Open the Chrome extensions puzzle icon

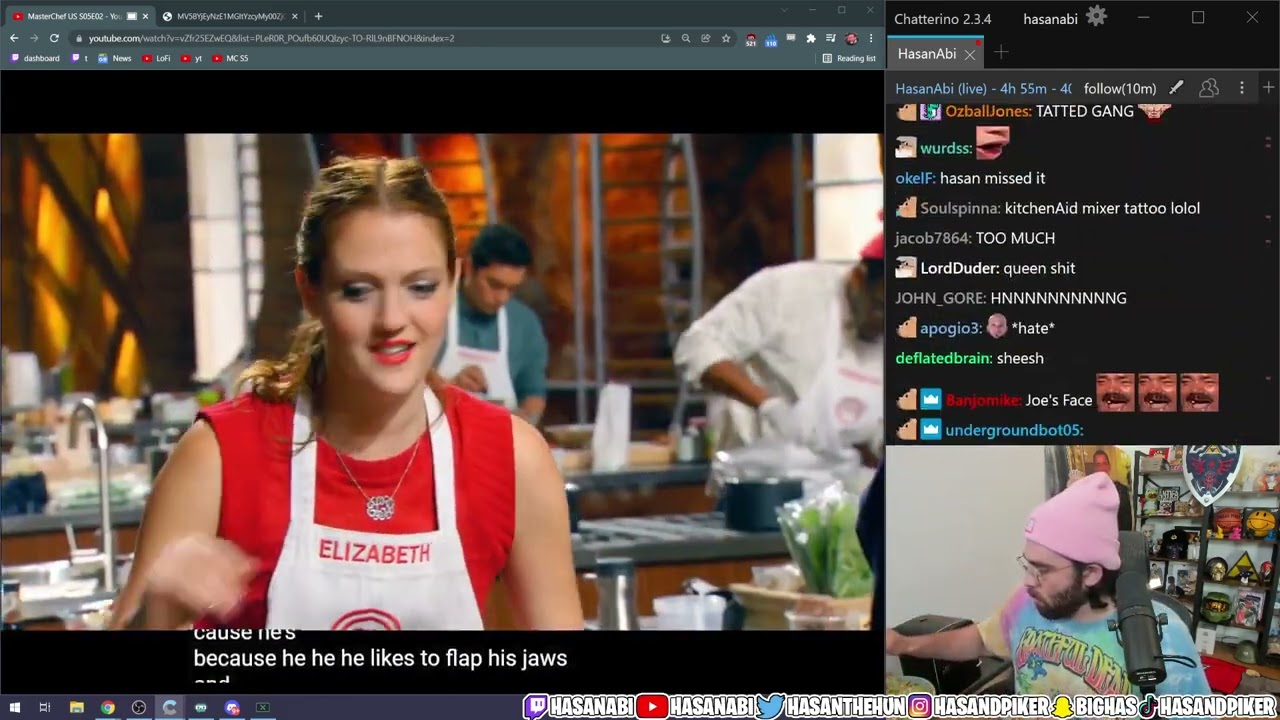coord(811,38)
